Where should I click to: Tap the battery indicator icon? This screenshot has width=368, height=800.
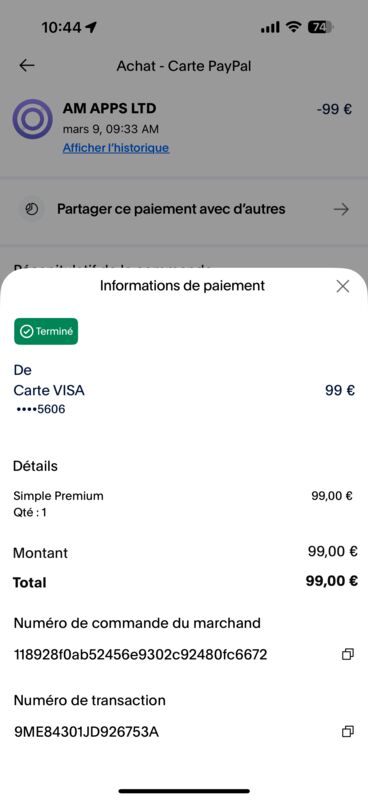tap(320, 27)
